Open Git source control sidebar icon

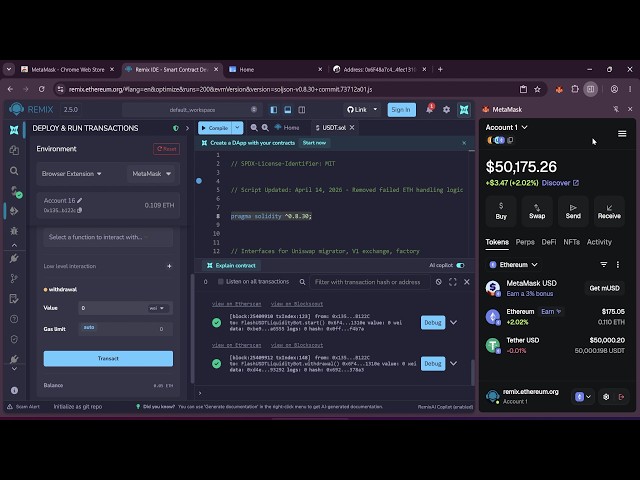point(14,278)
